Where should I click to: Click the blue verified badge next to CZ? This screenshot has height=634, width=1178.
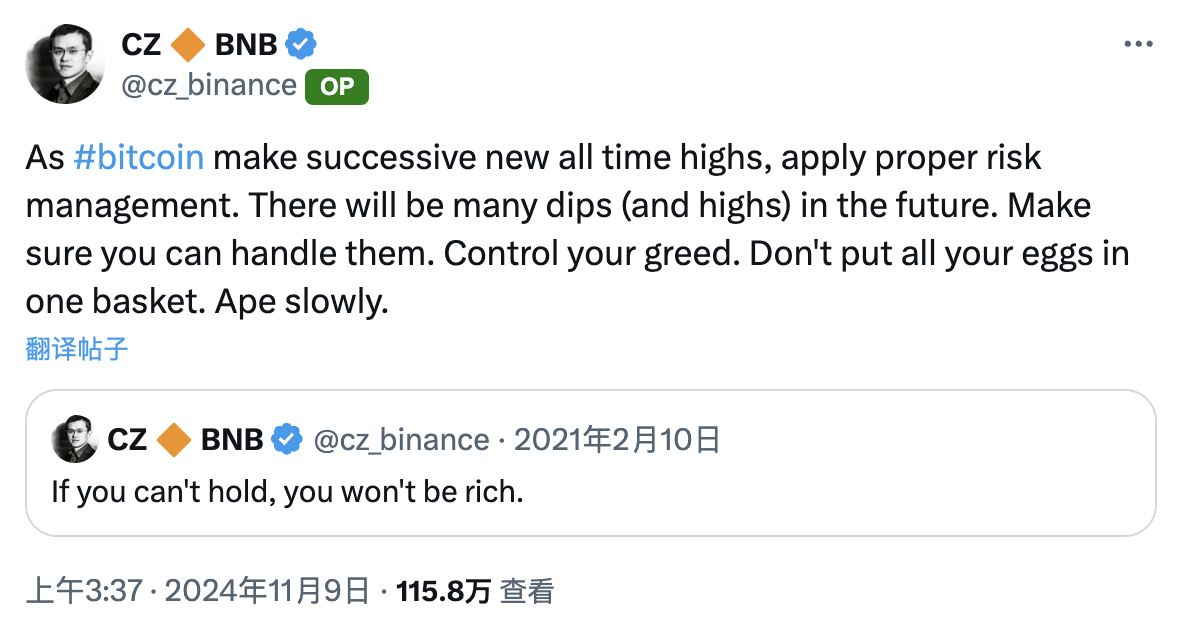click(299, 44)
